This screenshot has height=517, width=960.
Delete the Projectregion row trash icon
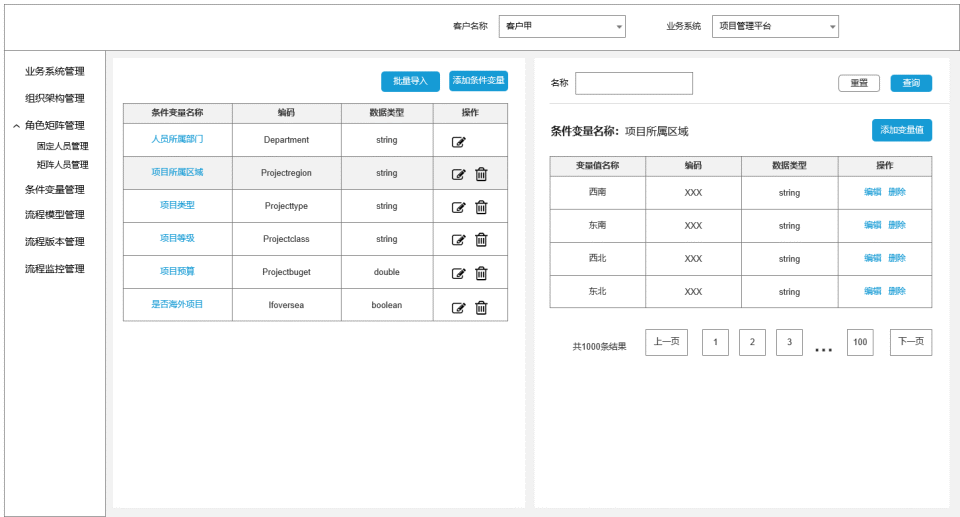point(481,174)
